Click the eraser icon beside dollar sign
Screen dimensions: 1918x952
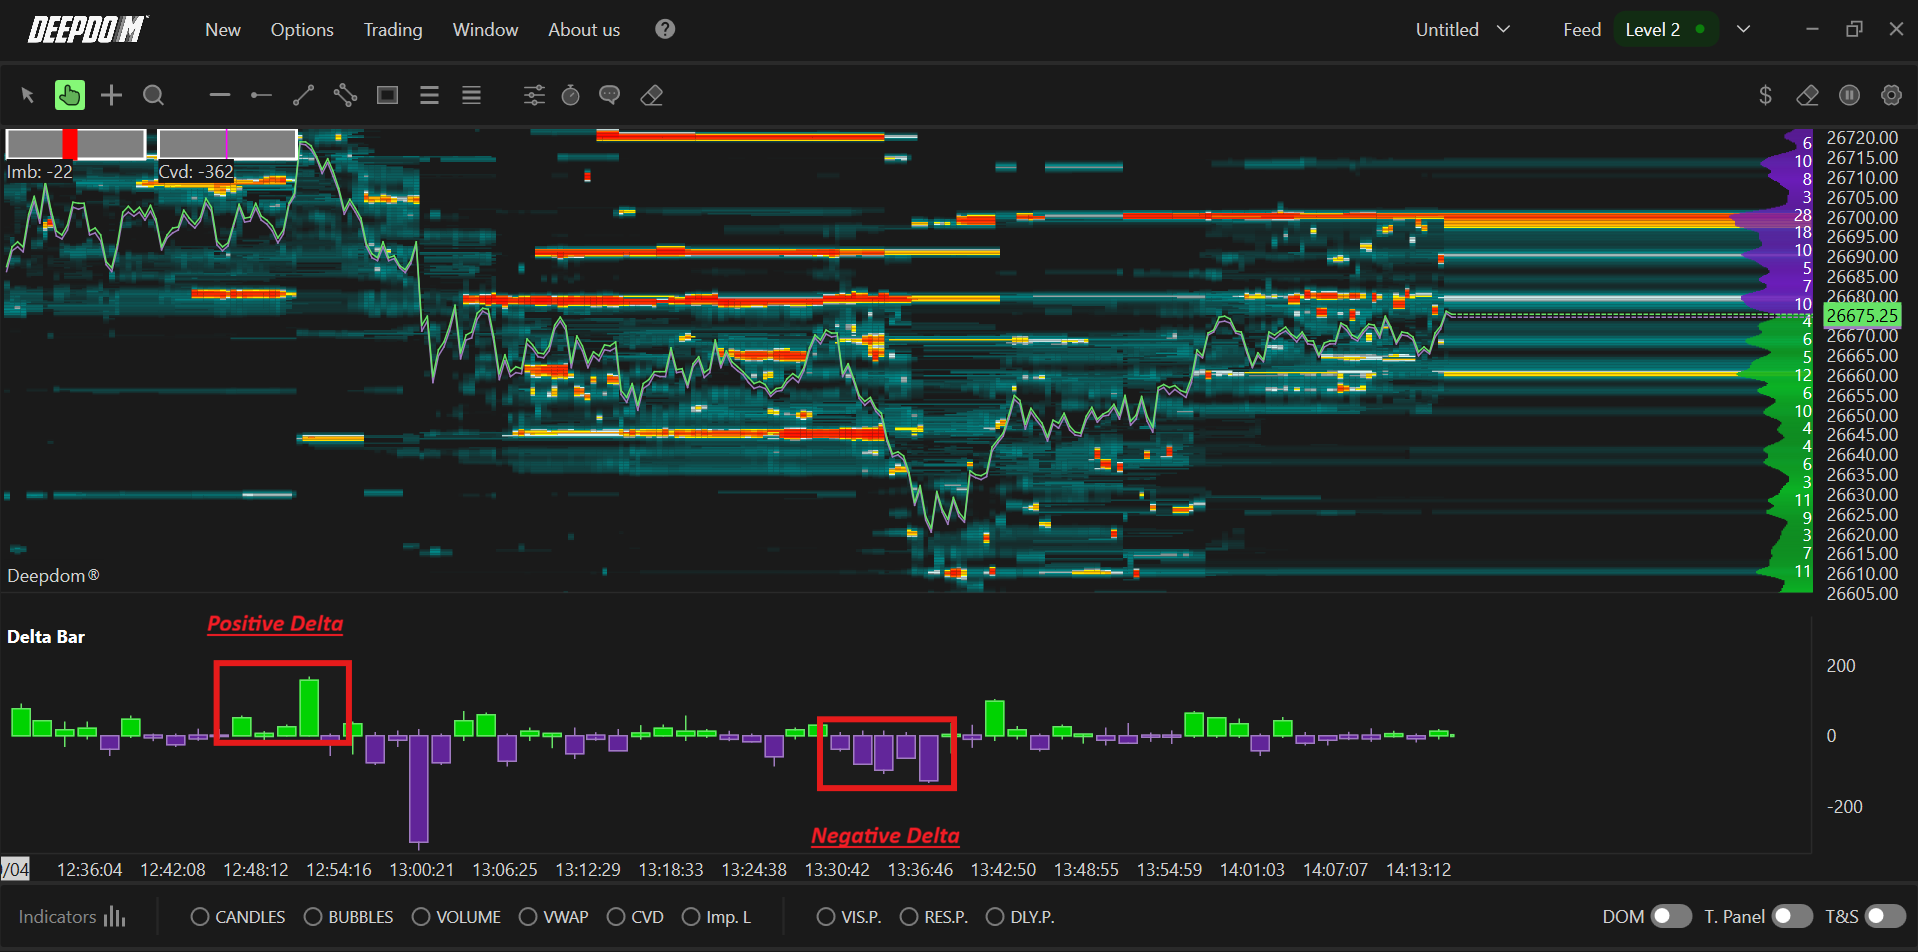pyautogui.click(x=1807, y=95)
